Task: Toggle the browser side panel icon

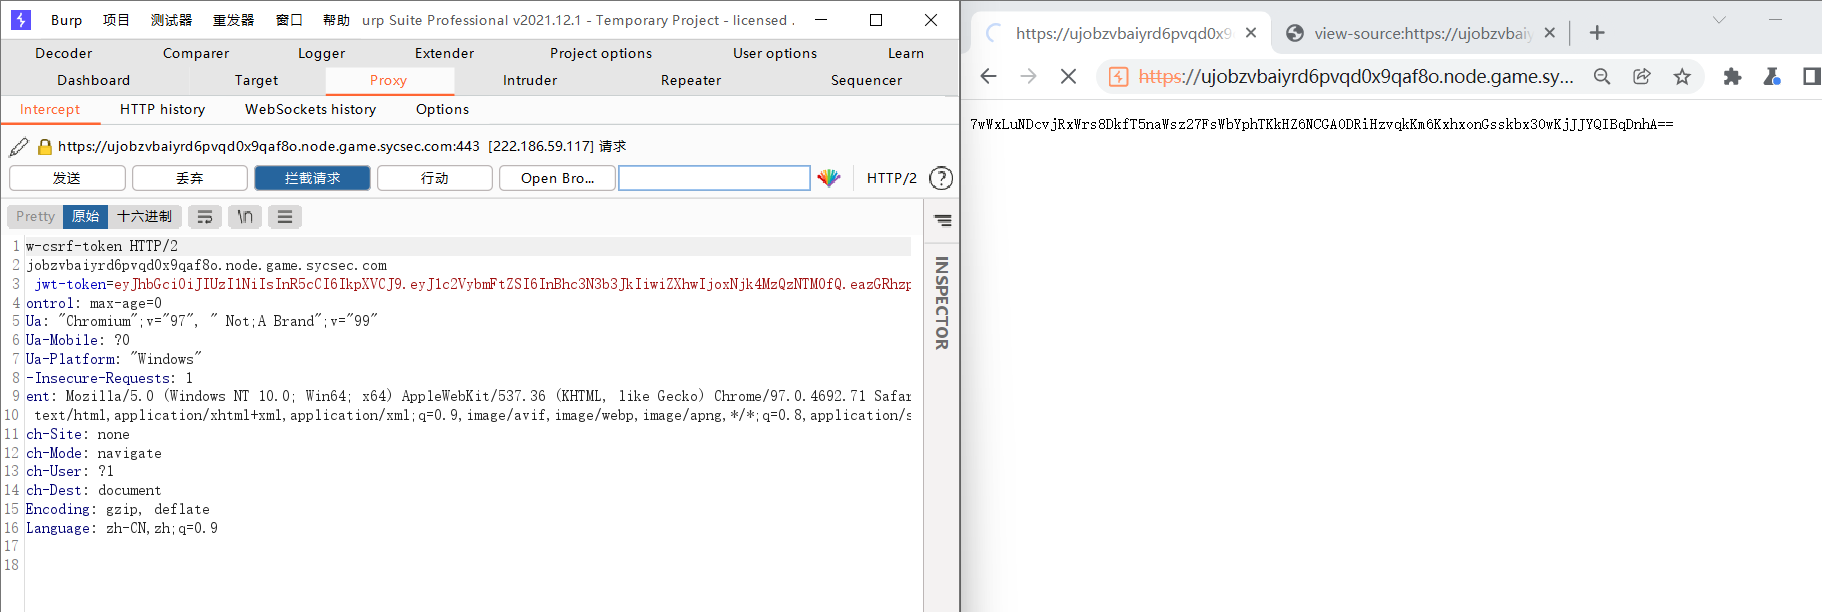Action: [x=1811, y=76]
